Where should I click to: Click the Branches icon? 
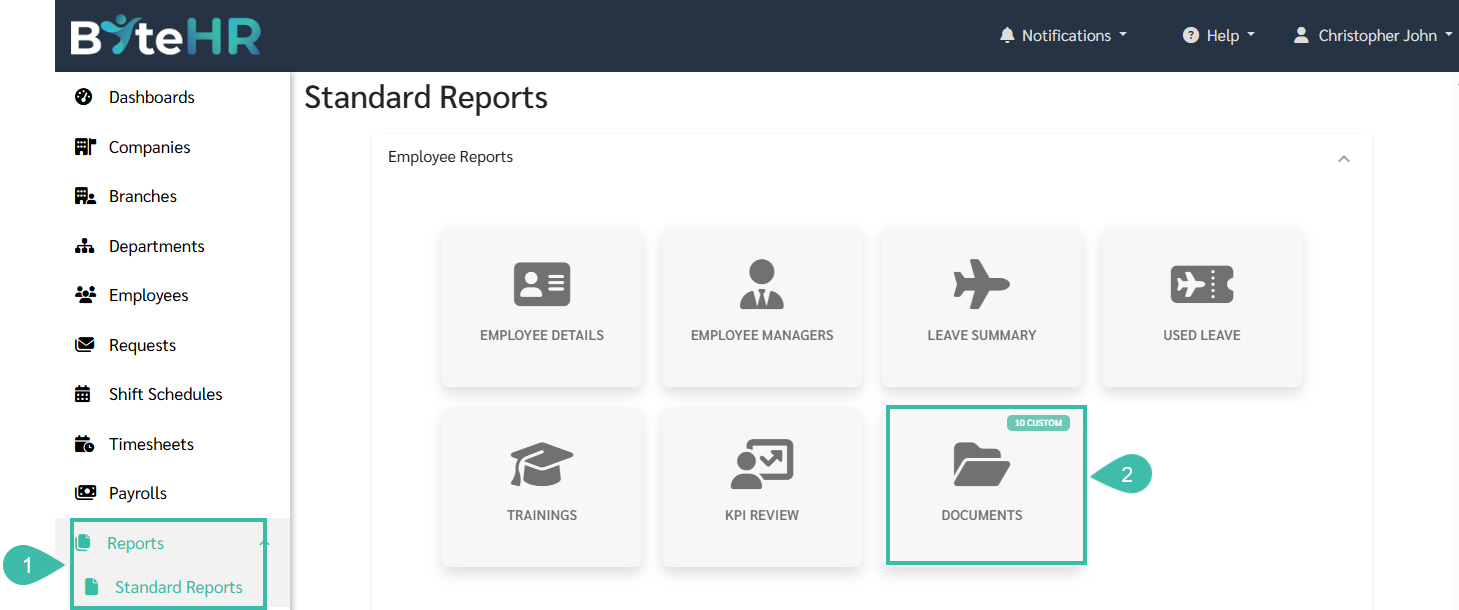(x=85, y=196)
